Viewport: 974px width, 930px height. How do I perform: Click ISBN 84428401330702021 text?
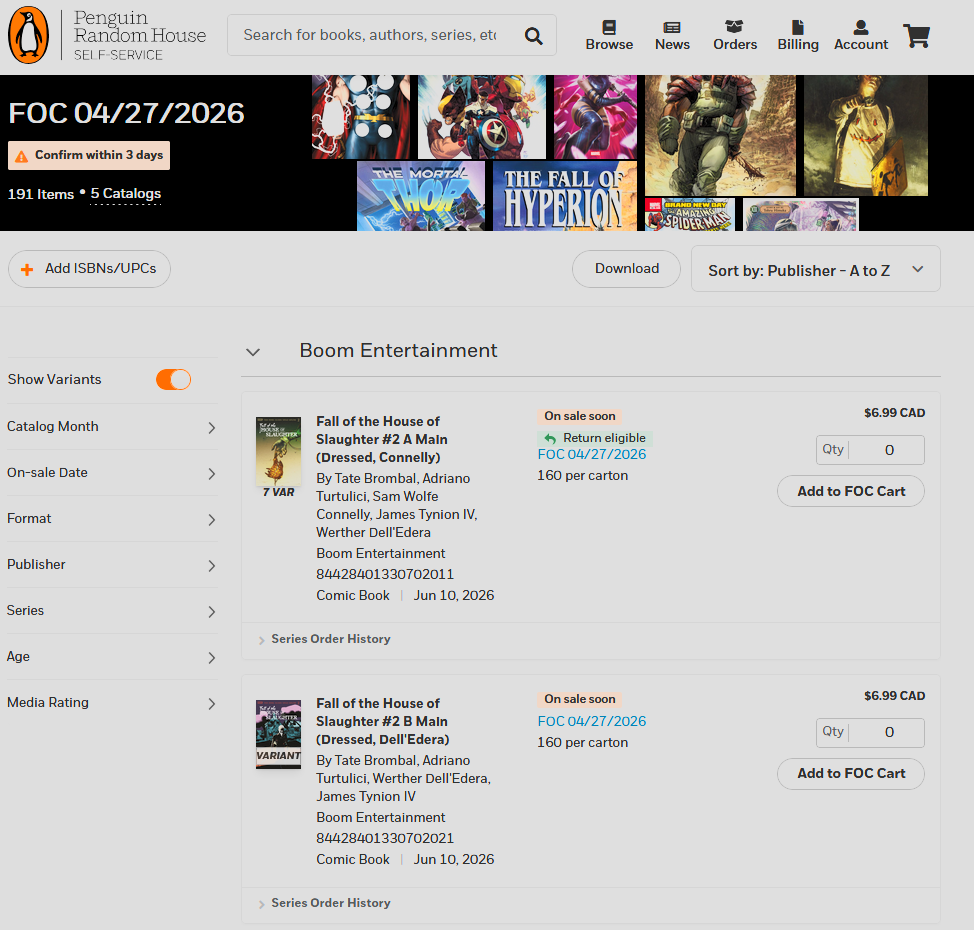tap(385, 839)
